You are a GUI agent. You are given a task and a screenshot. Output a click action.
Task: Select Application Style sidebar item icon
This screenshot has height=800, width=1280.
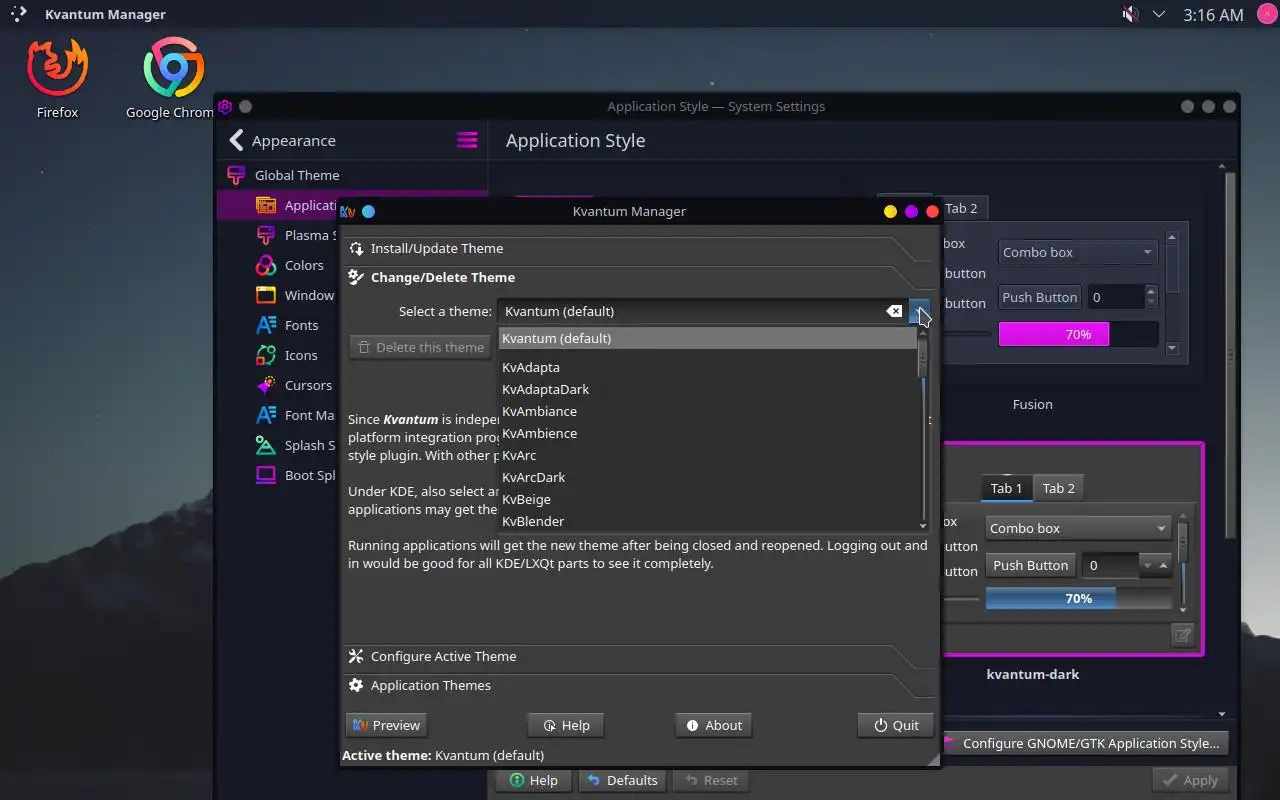[265, 205]
